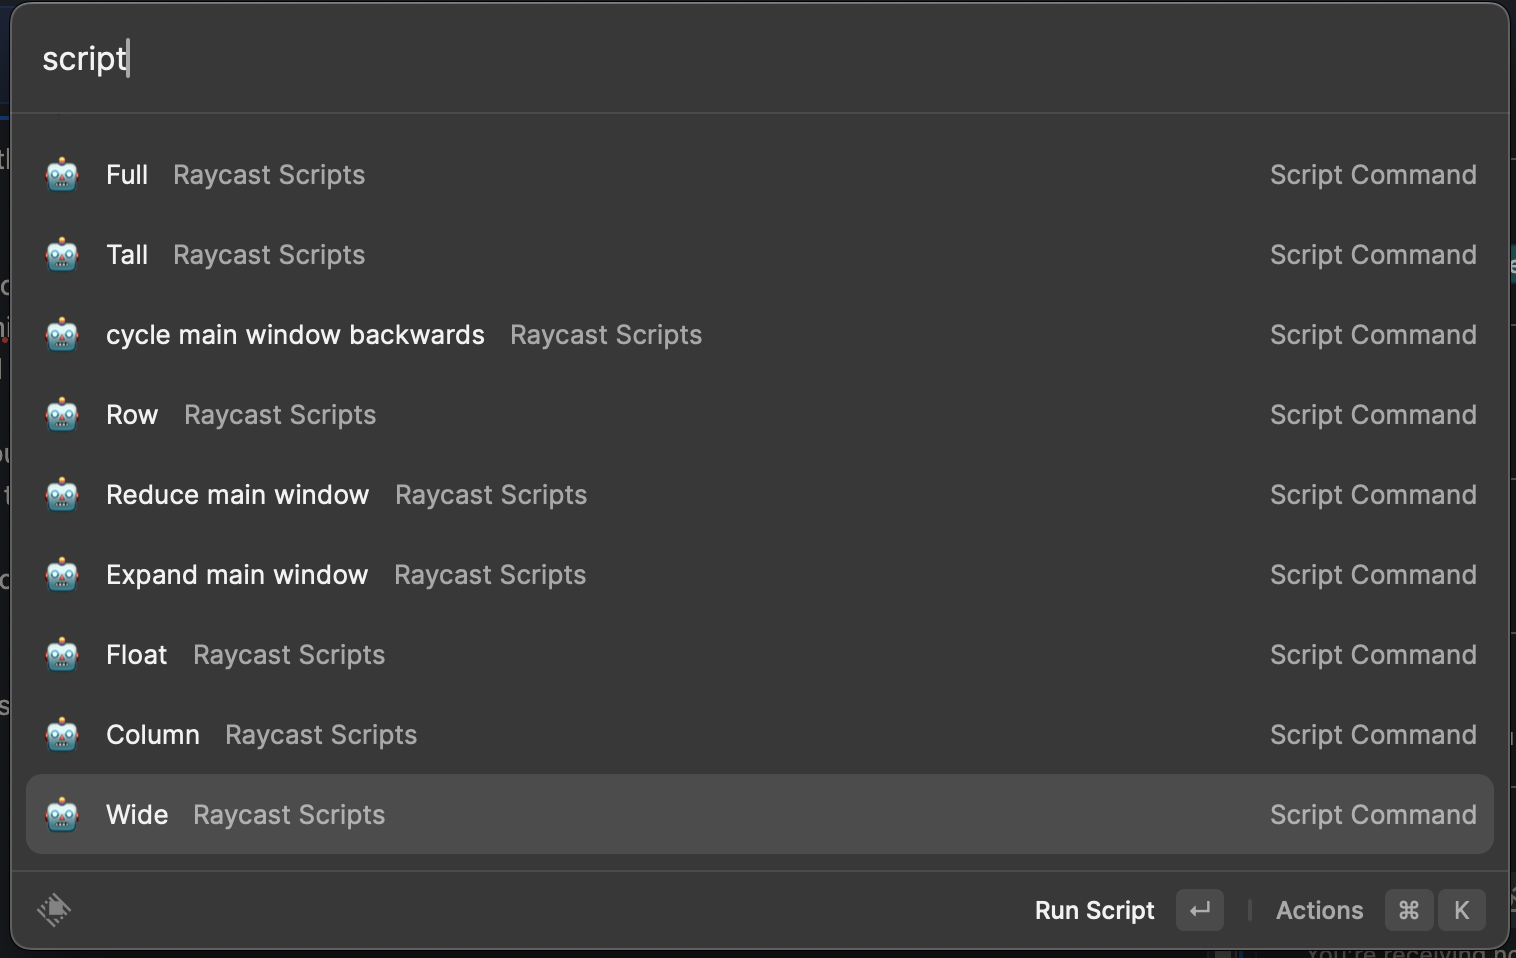Click the robot icon beside the Wide script
1516x958 pixels.
click(61, 814)
